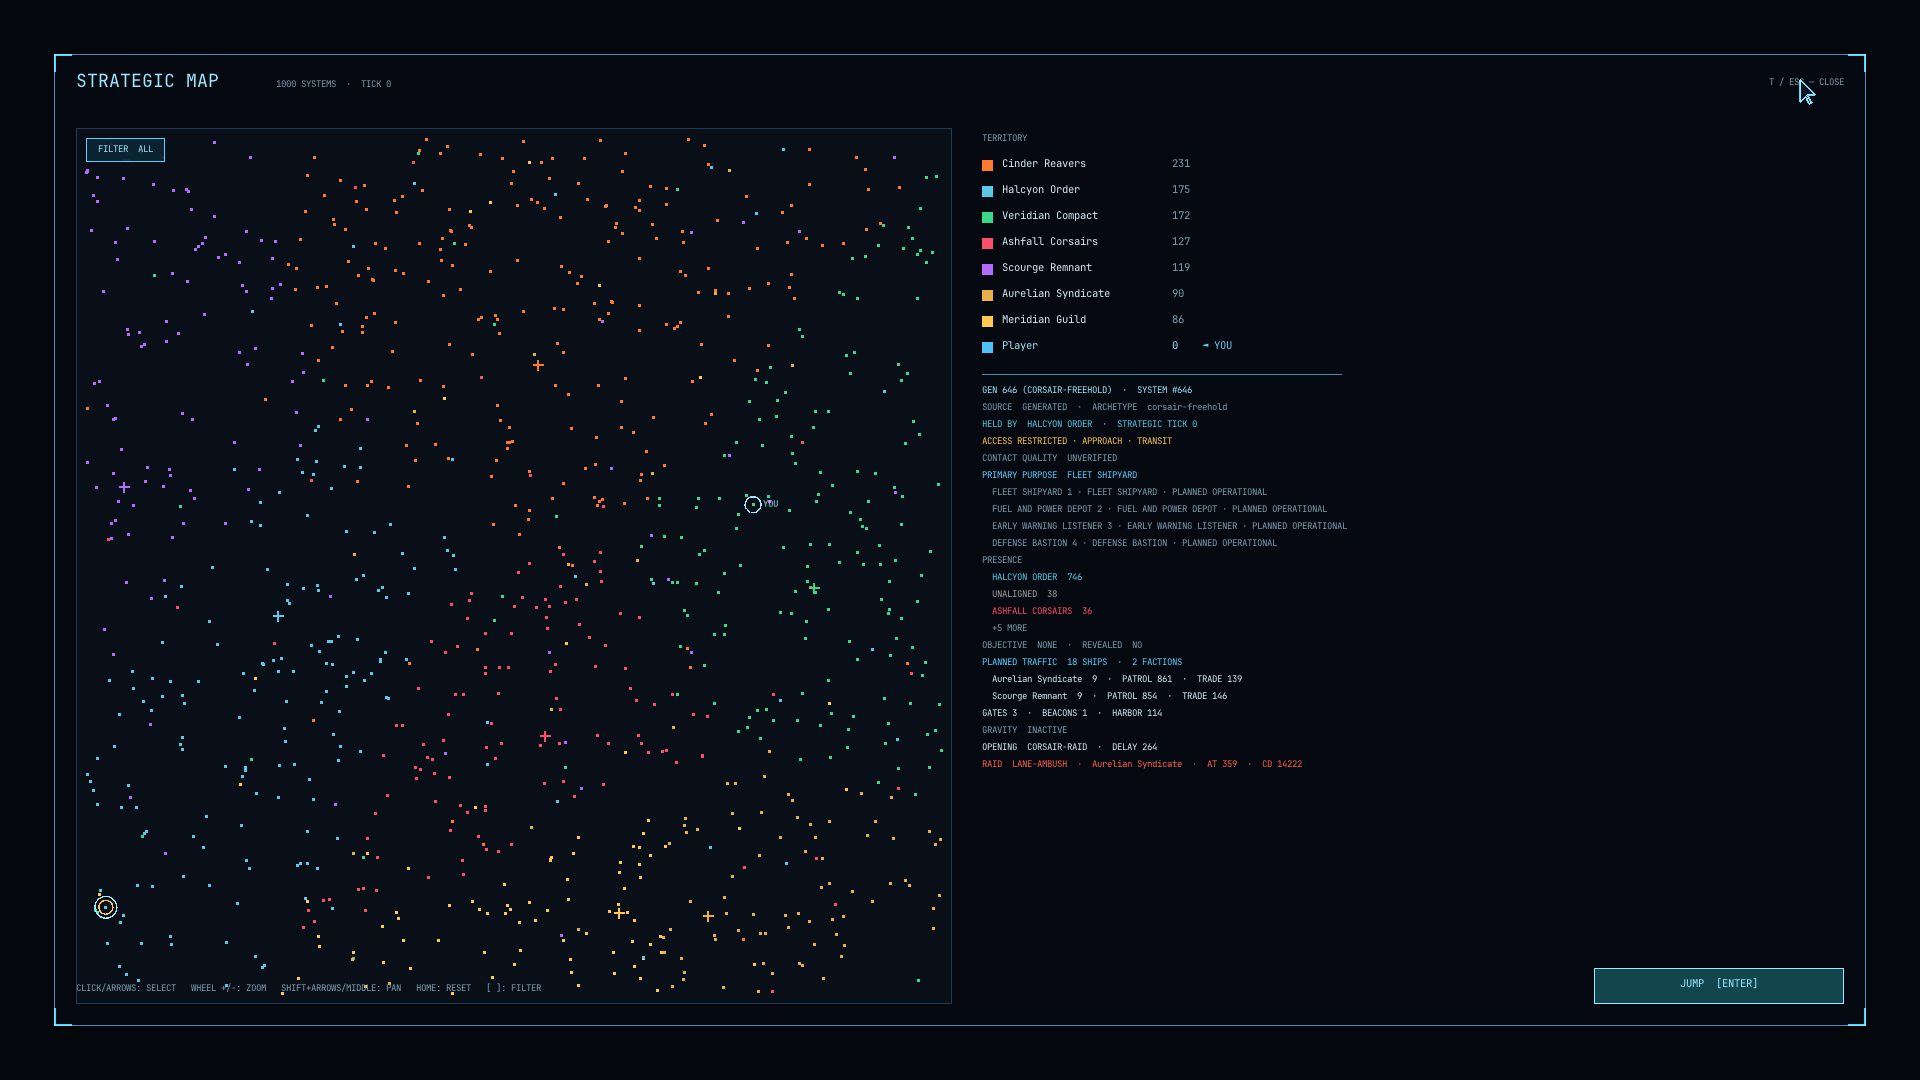
Task: Select the purple cross capital marker
Action: [124, 487]
